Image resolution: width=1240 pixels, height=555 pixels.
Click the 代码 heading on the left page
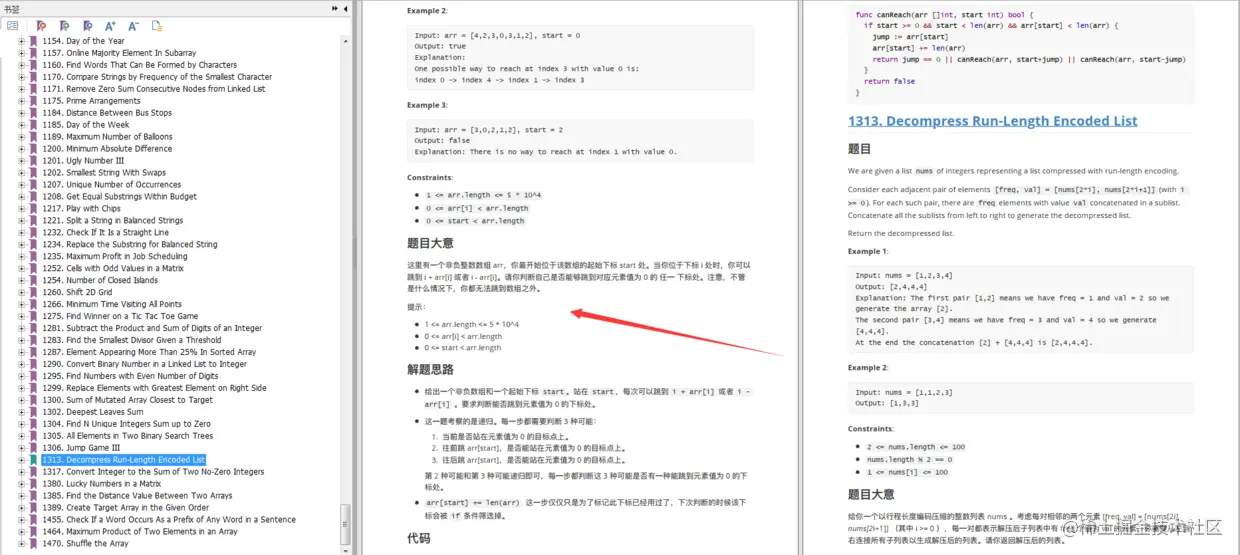pyautogui.click(x=419, y=538)
